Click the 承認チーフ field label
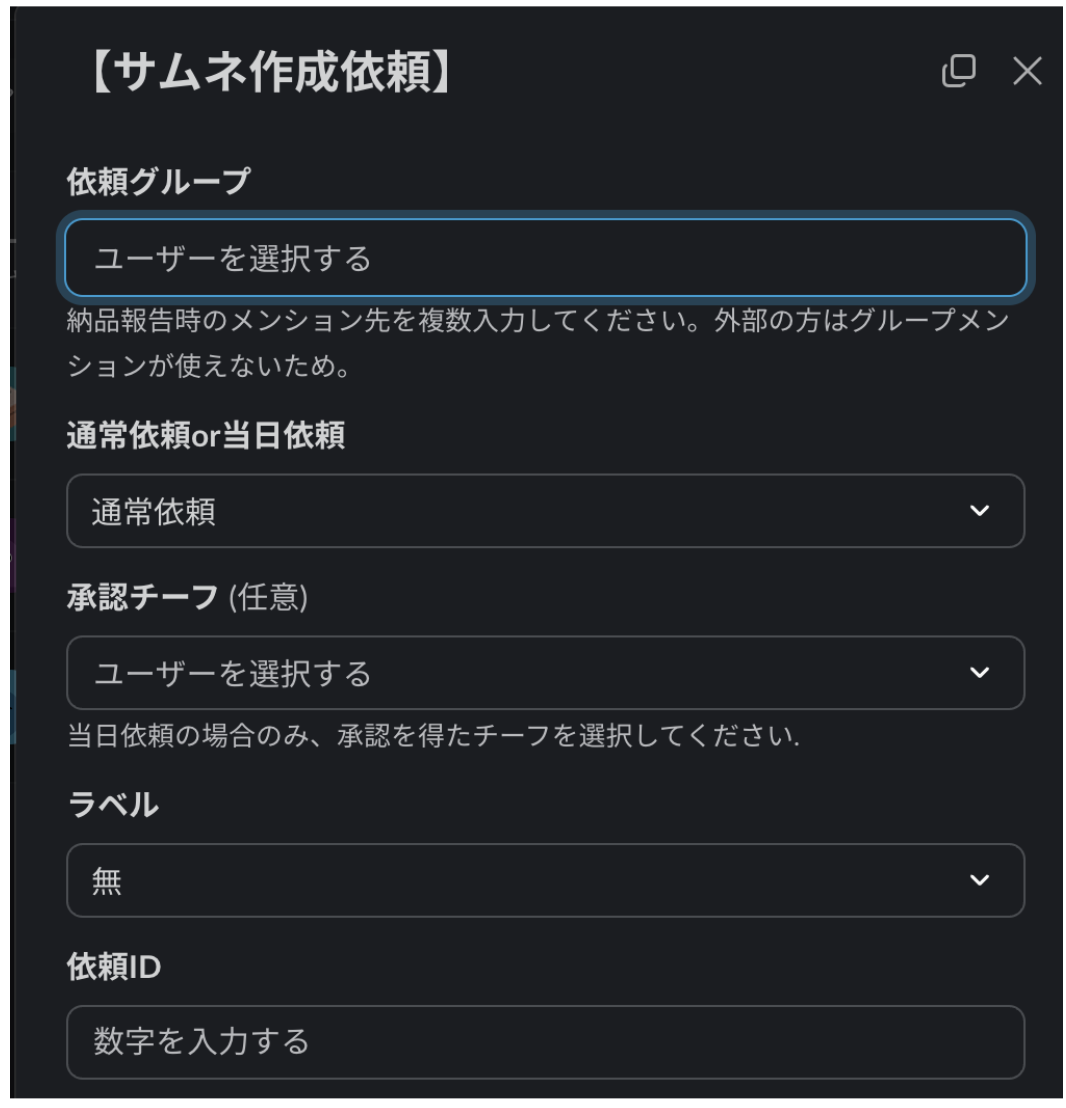 (x=141, y=598)
